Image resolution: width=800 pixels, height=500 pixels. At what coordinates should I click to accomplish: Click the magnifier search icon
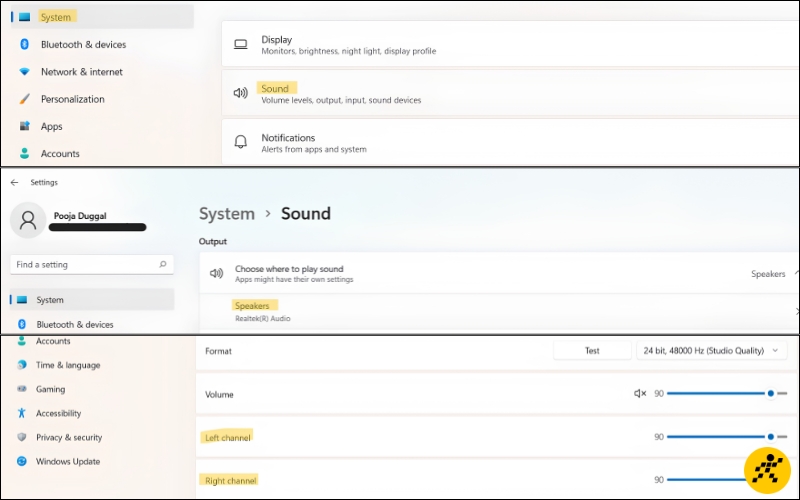pos(163,264)
